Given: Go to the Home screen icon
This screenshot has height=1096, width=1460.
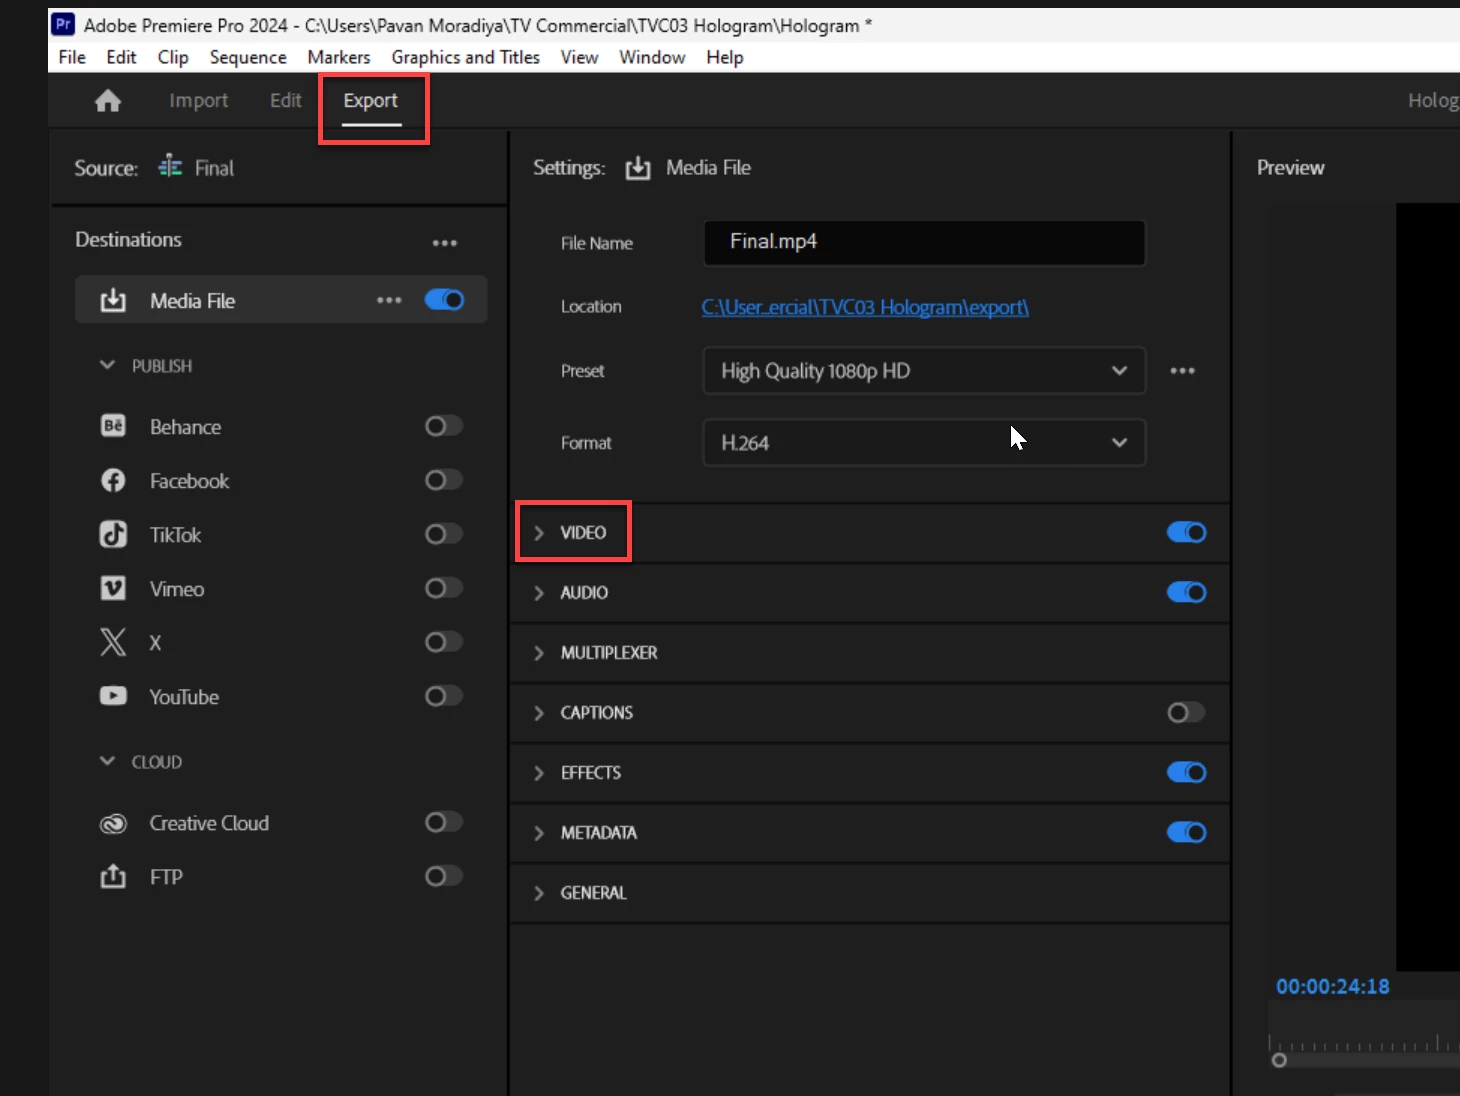Looking at the screenshot, I should (x=108, y=100).
